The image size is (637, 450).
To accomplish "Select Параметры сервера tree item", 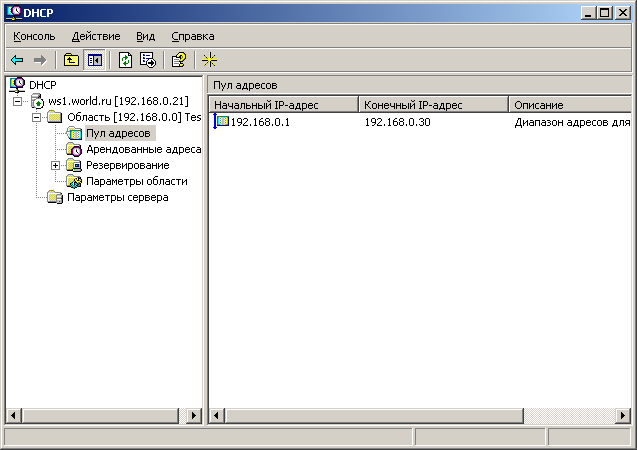I will [117, 197].
